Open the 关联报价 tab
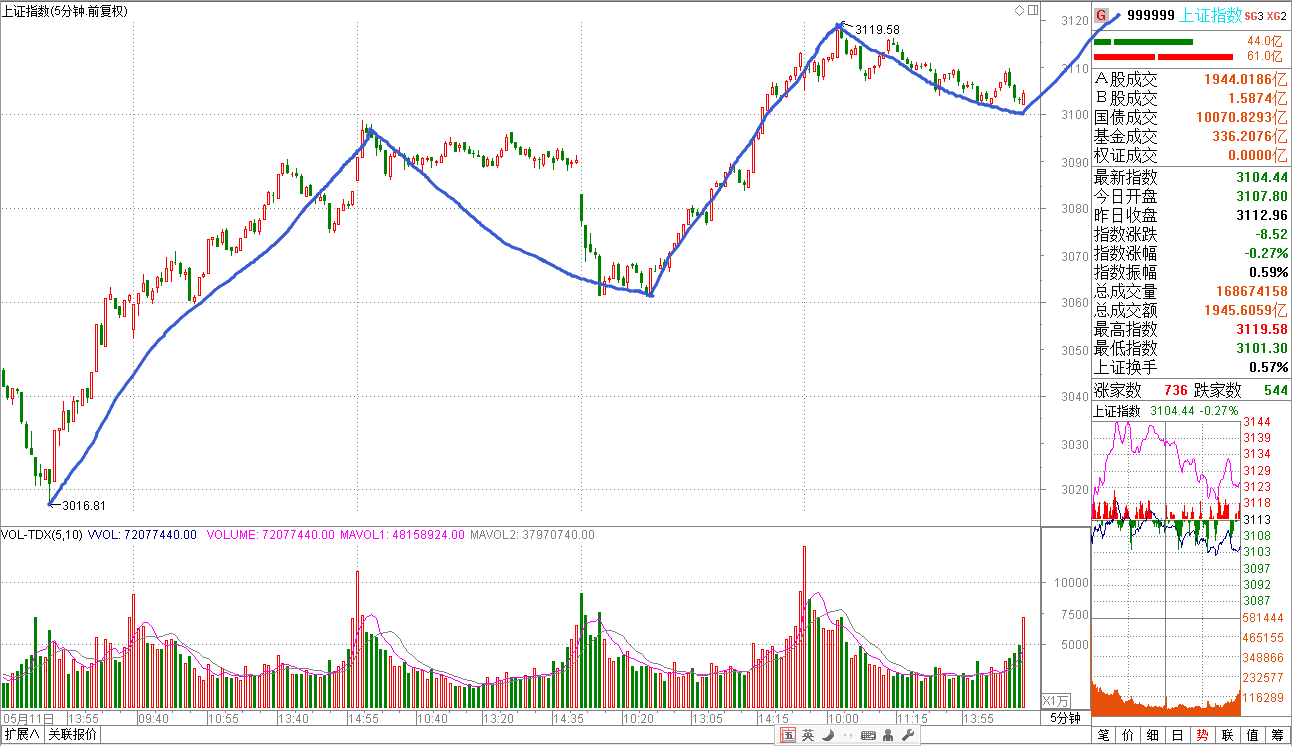Image resolution: width=1292 pixels, height=746 pixels. tap(73, 735)
